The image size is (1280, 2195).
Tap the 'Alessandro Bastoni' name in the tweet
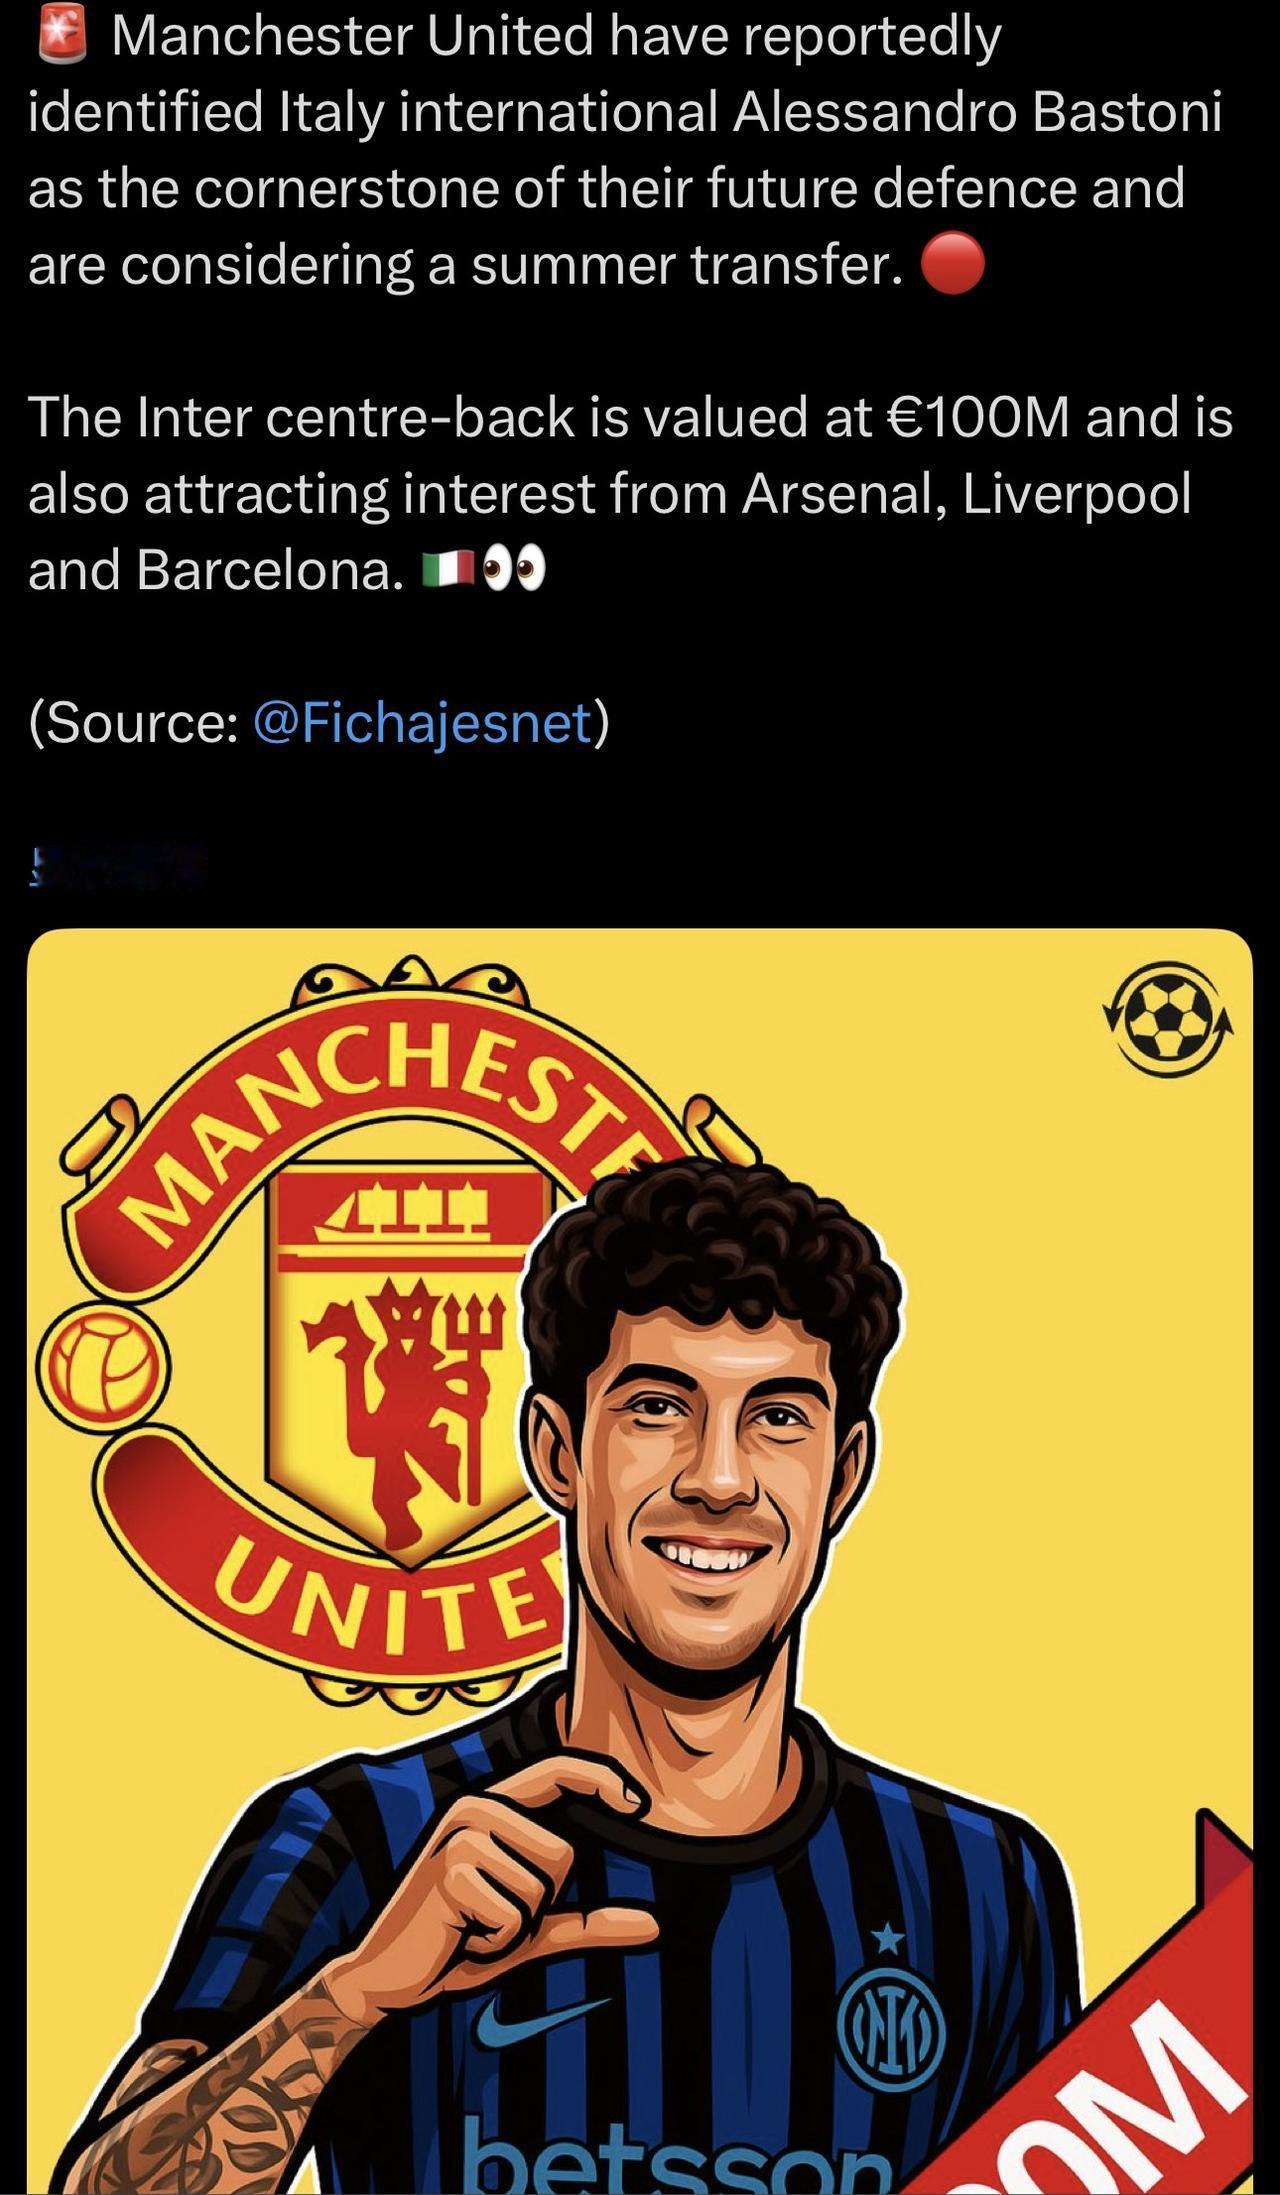tap(977, 112)
